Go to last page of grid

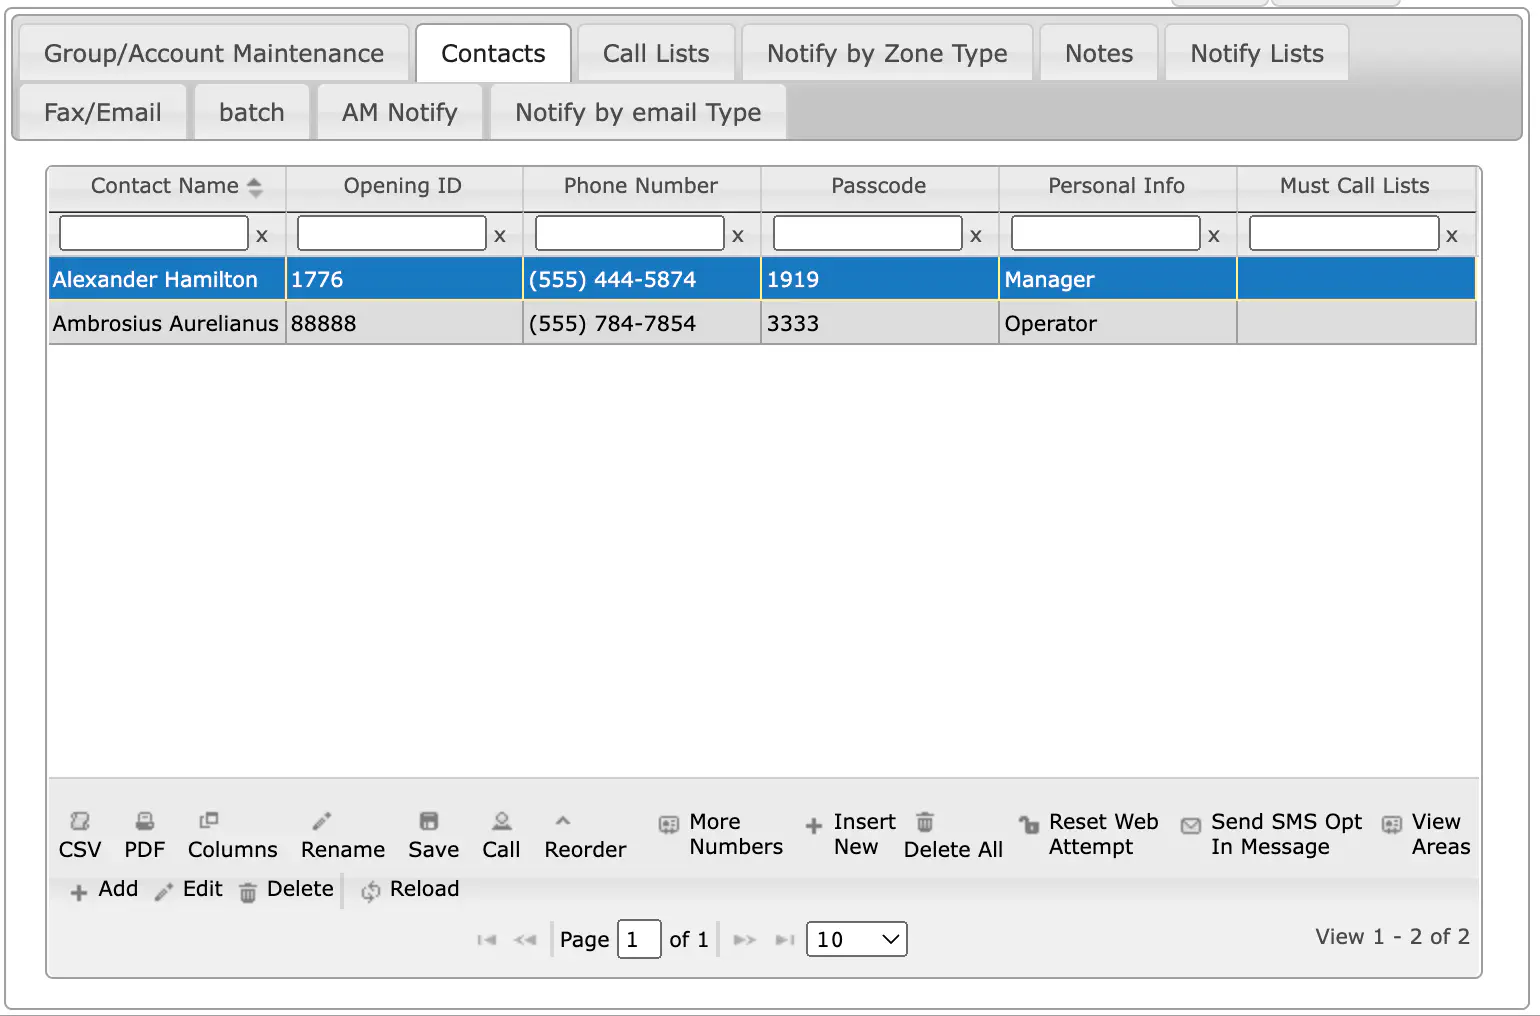point(785,940)
